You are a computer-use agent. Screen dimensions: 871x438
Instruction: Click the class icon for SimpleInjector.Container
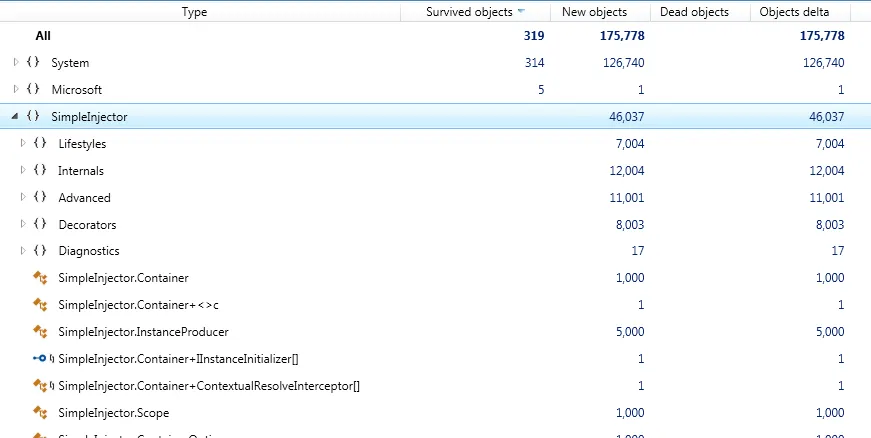coord(40,278)
